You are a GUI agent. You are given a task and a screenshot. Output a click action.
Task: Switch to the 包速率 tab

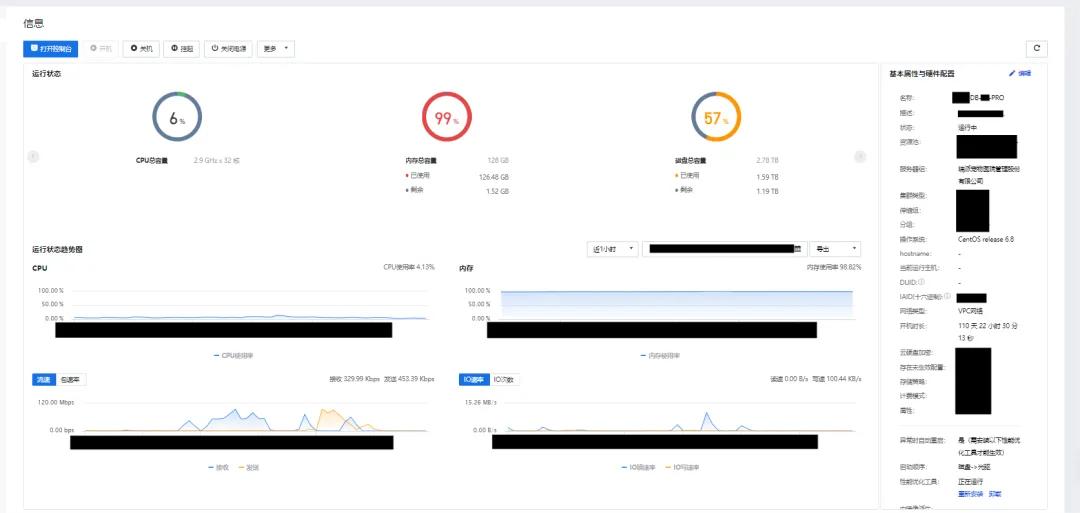pyautogui.click(x=71, y=380)
